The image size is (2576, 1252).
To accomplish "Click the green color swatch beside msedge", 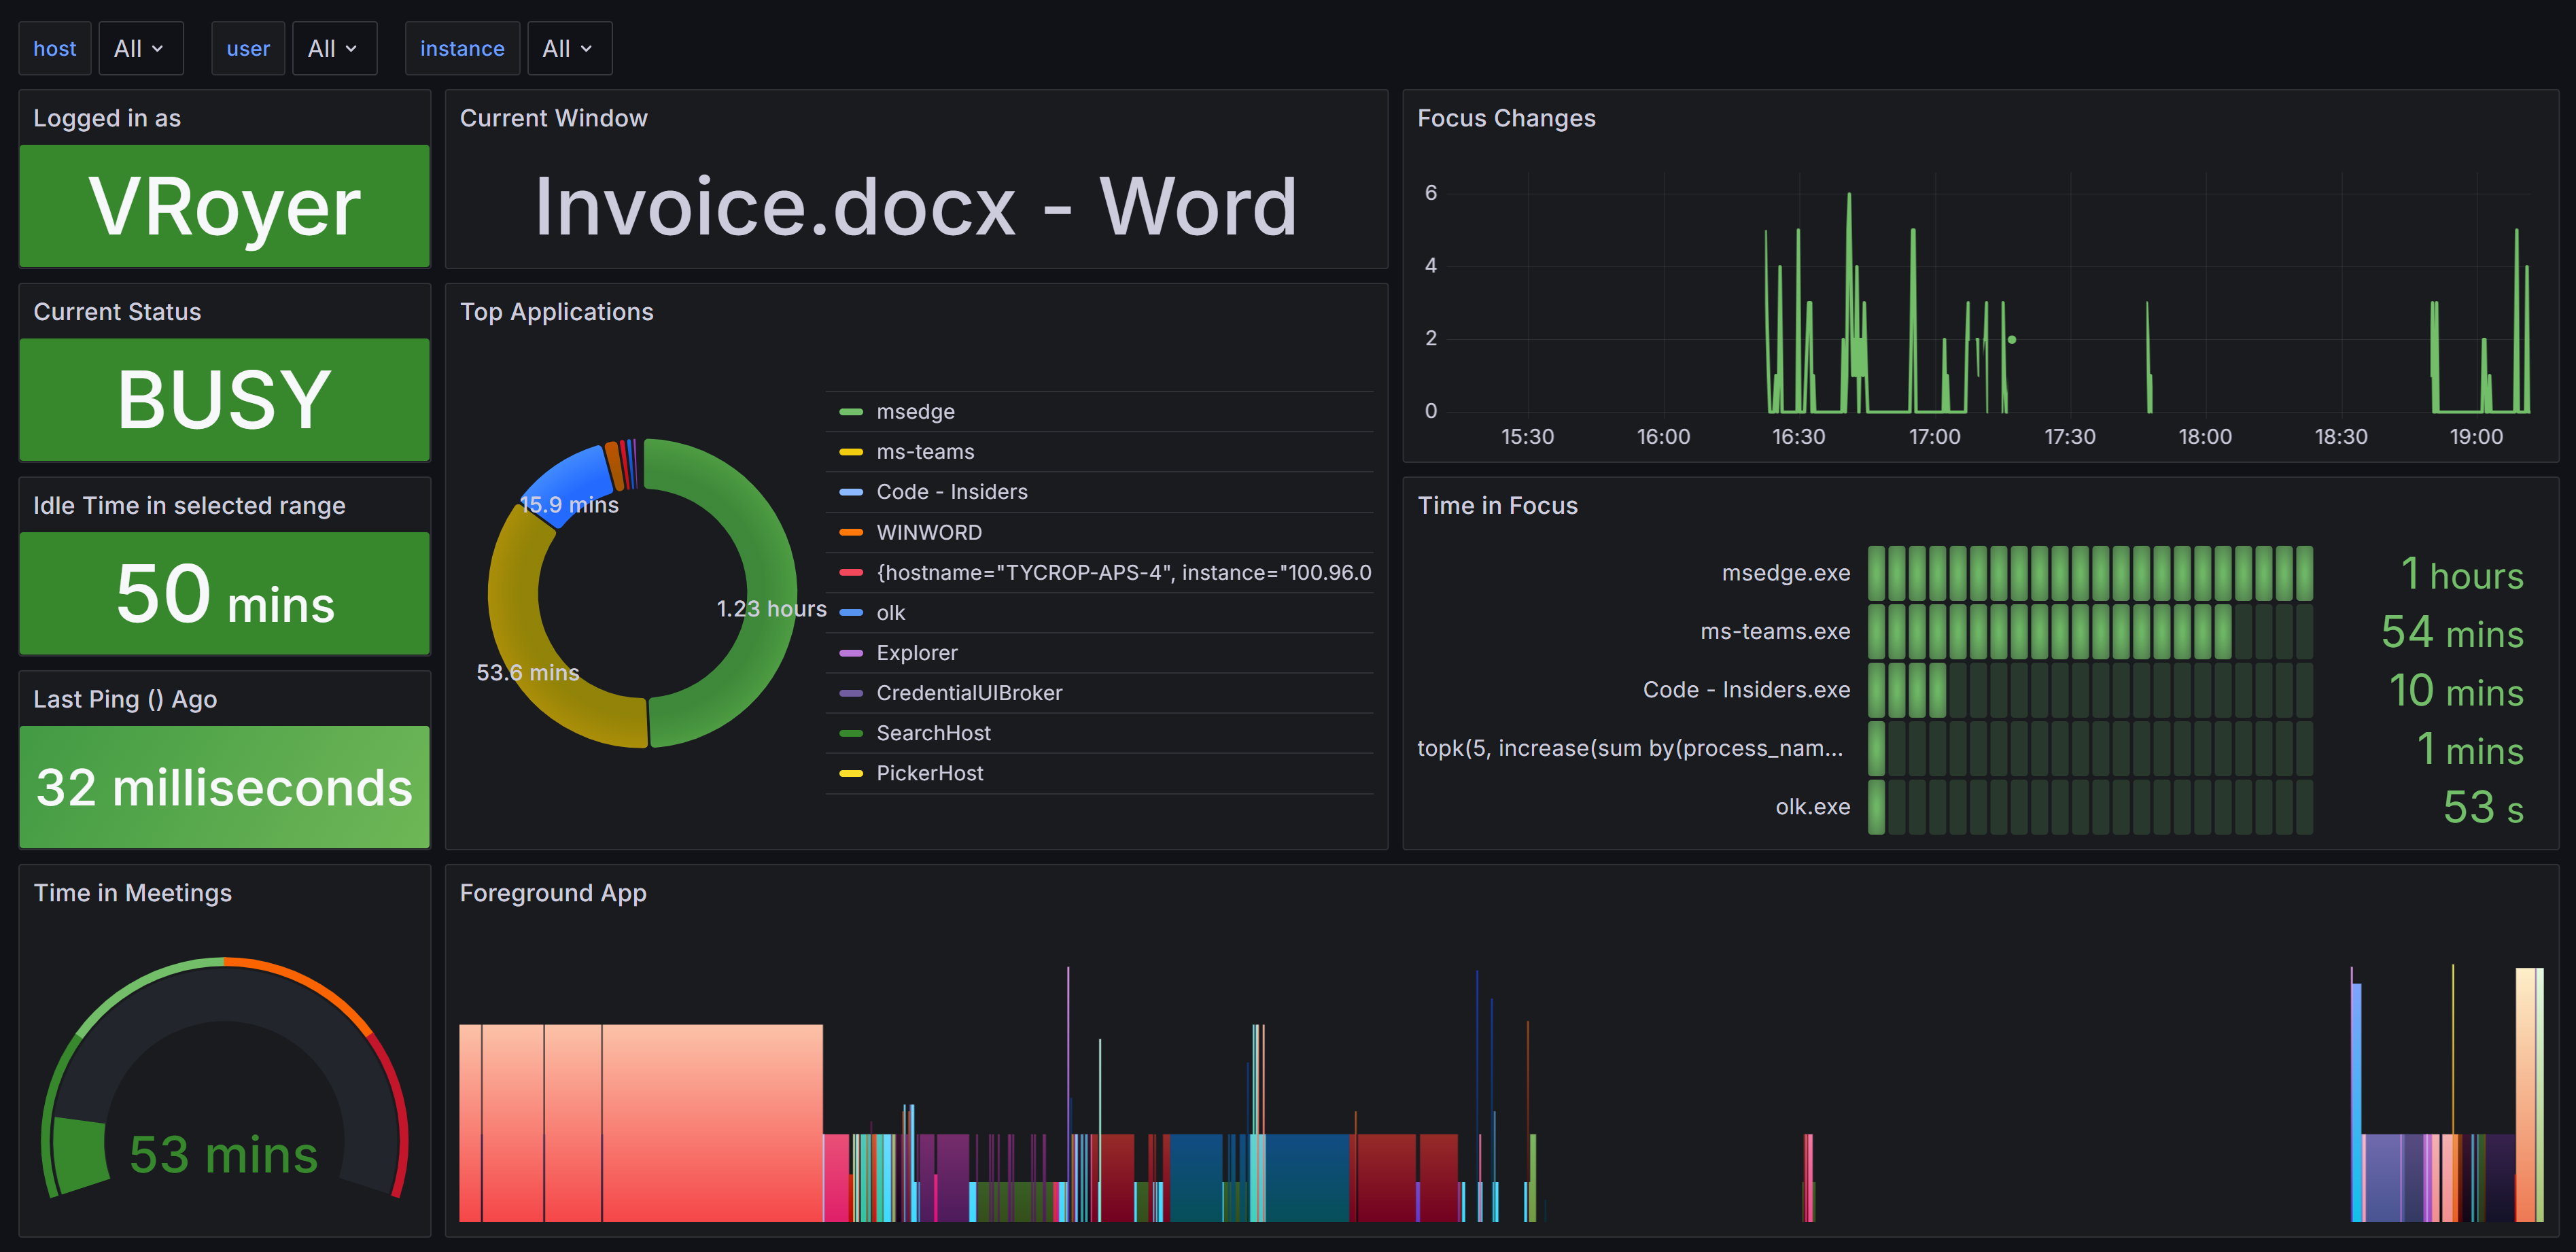I will pyautogui.click(x=849, y=411).
